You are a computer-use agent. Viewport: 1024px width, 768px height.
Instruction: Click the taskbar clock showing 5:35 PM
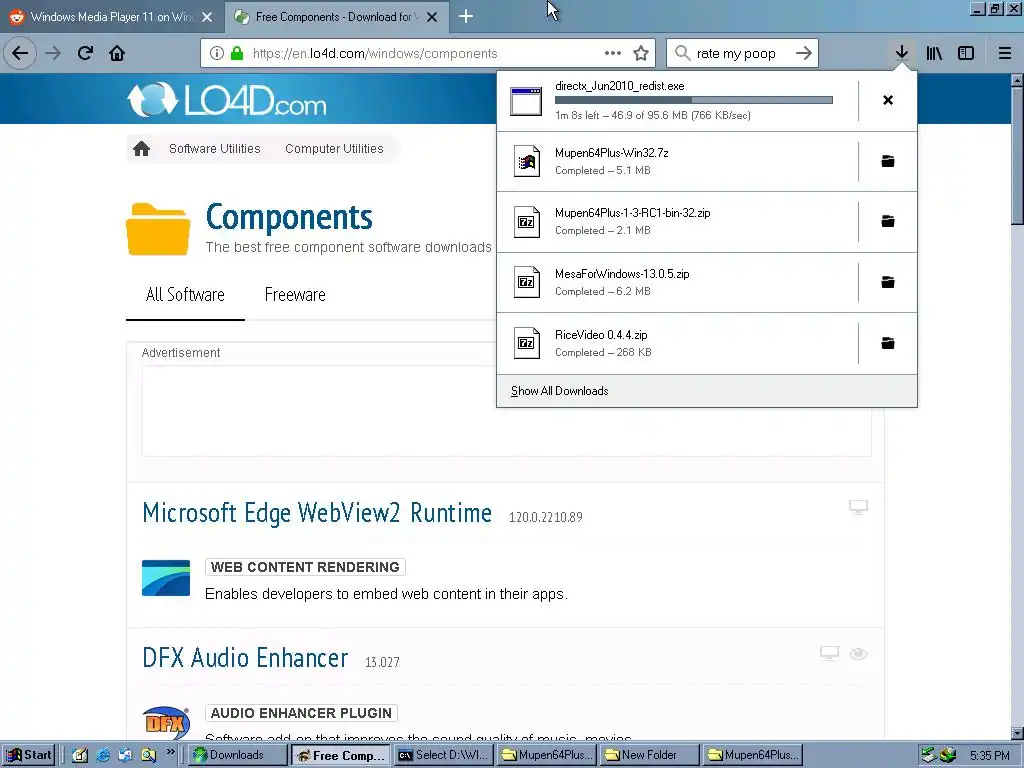point(989,756)
